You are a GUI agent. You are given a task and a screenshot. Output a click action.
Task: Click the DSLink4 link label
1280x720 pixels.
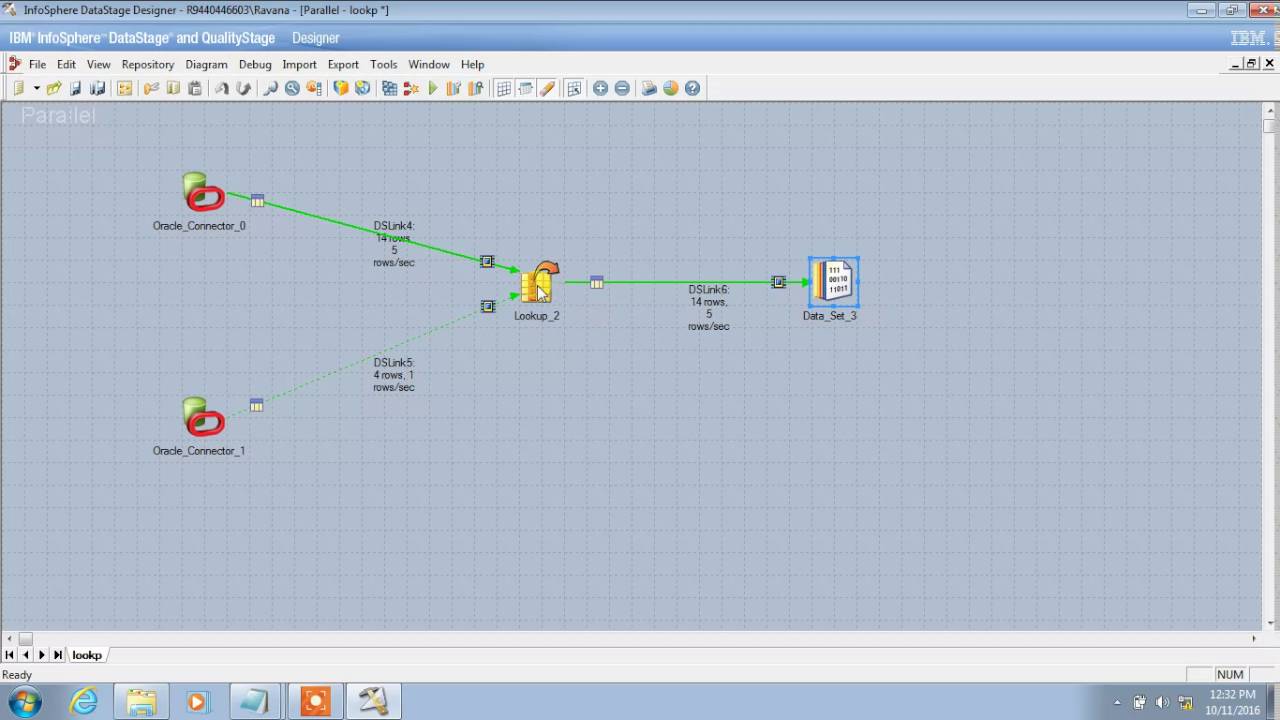coord(394,244)
